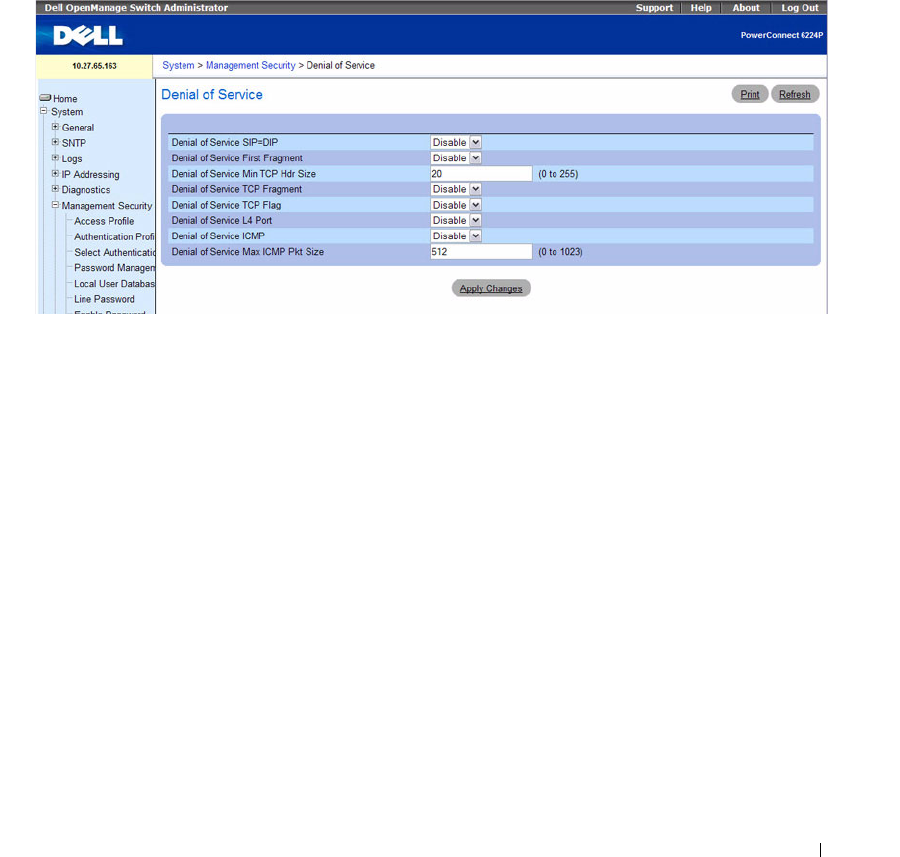Select System in navigation tree
900x857 pixels.
coord(67,112)
